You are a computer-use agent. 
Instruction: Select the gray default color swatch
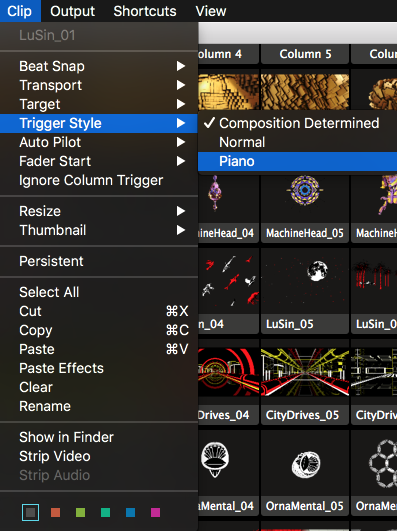(30, 512)
